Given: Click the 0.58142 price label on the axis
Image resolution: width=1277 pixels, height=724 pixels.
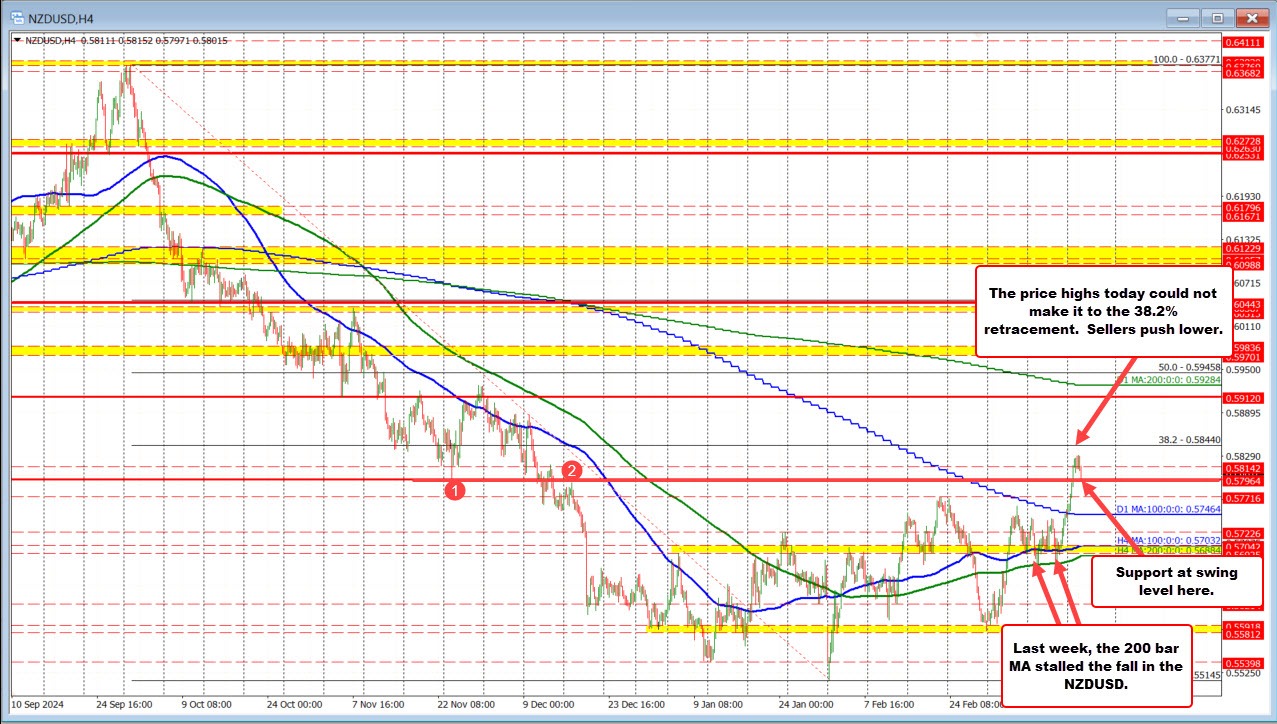Looking at the screenshot, I should pos(1244,468).
